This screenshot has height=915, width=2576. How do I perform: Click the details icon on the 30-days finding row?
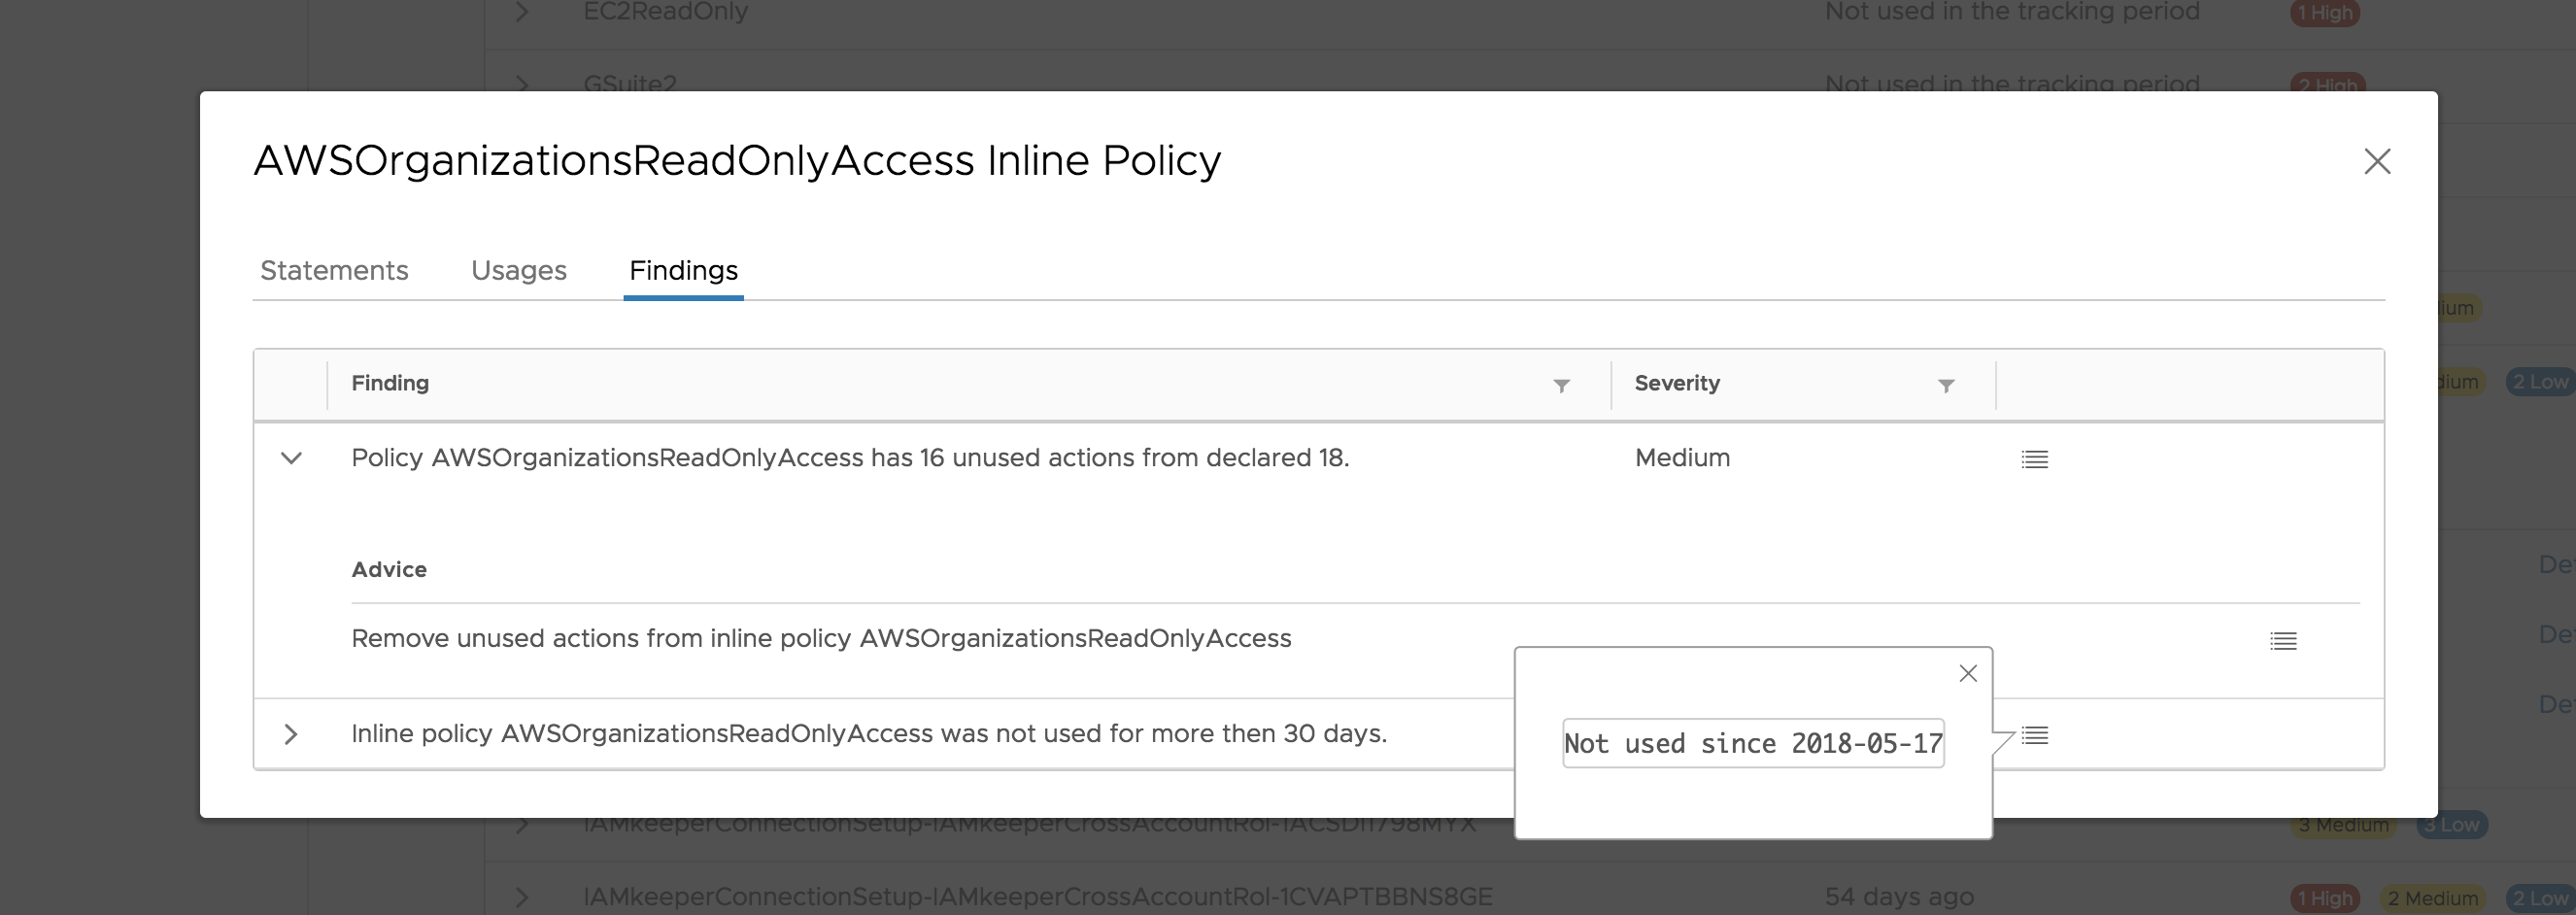tap(2034, 736)
